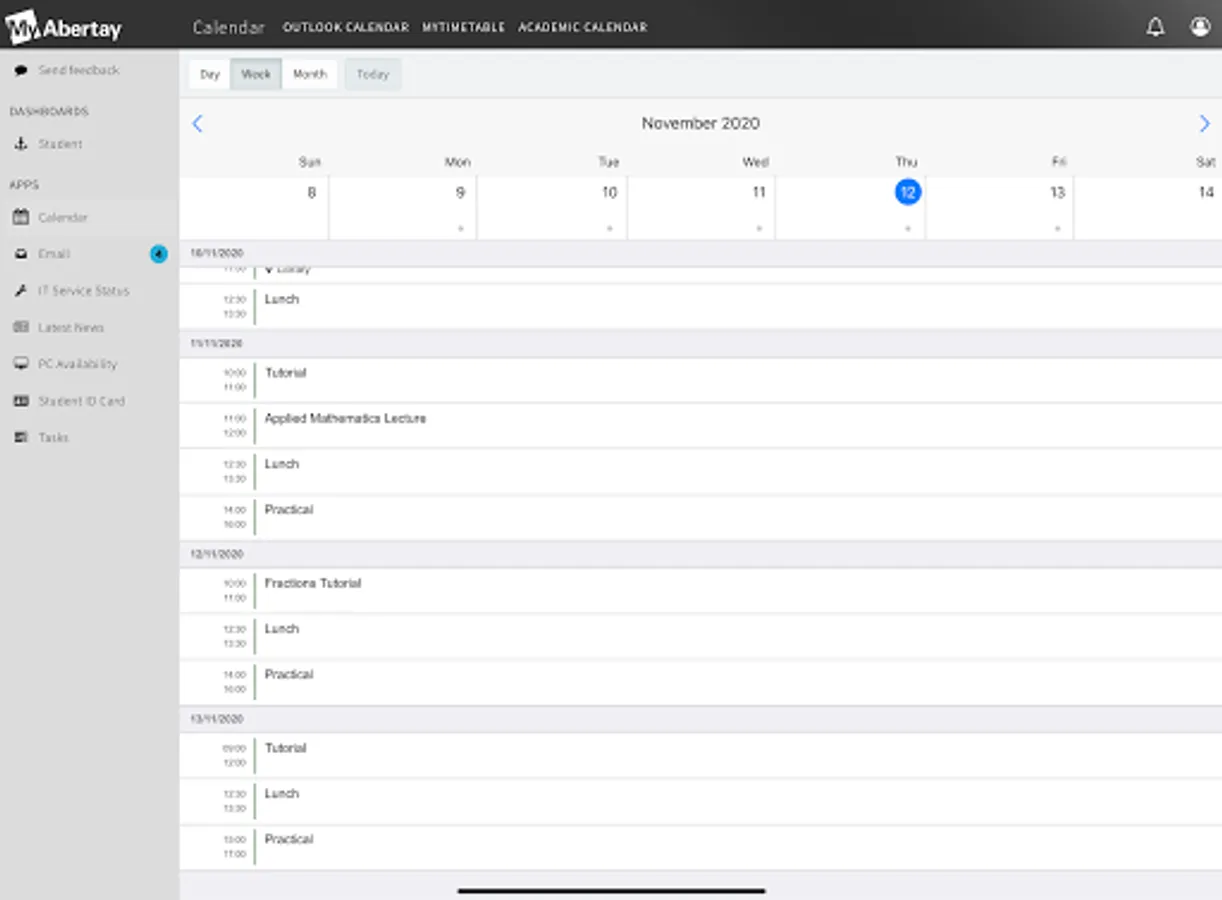1222x900 pixels.
Task: Go to next week arrow
Action: coord(1204,124)
